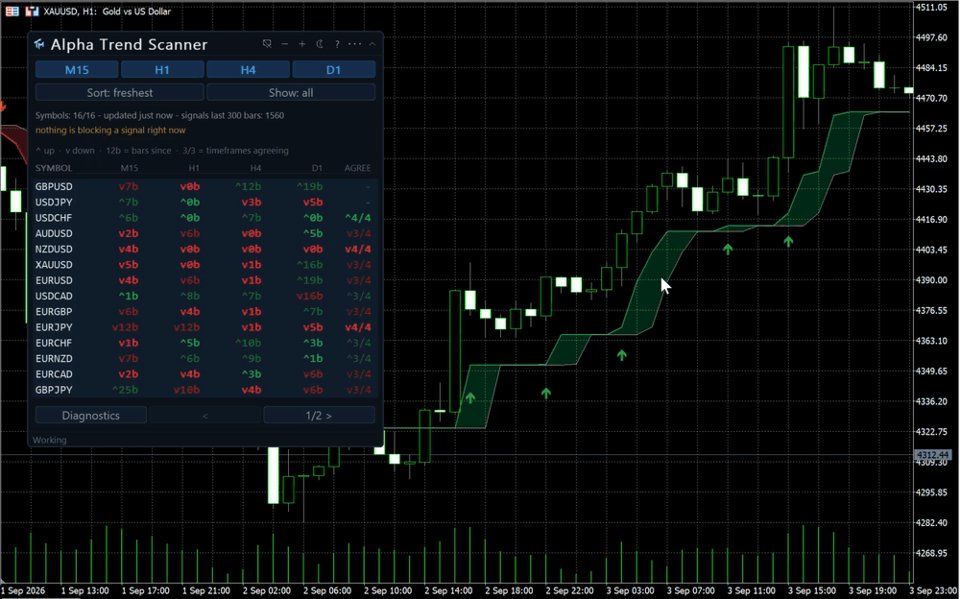Click the plus icon in scanner header
960x599 pixels.
pyautogui.click(x=302, y=44)
